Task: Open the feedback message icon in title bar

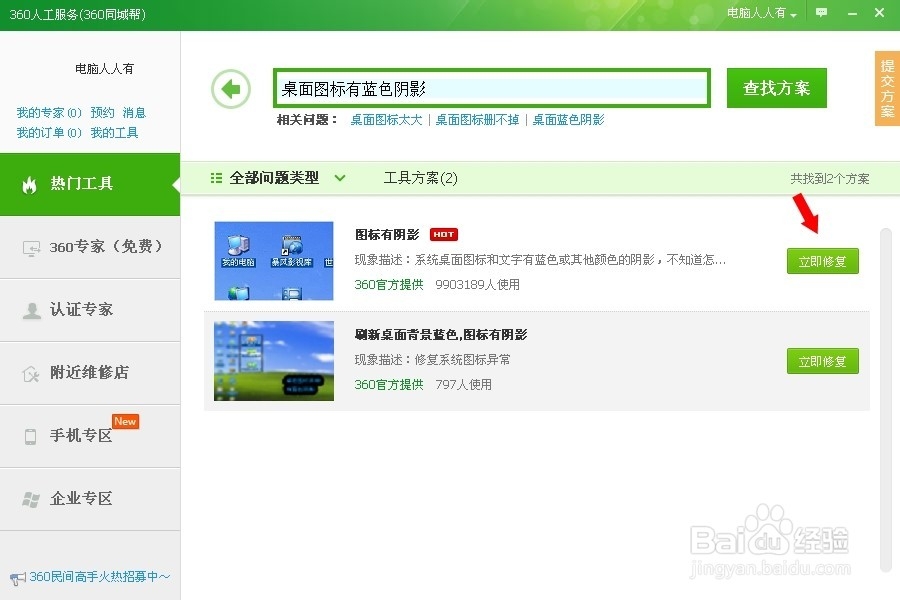Action: tap(821, 13)
